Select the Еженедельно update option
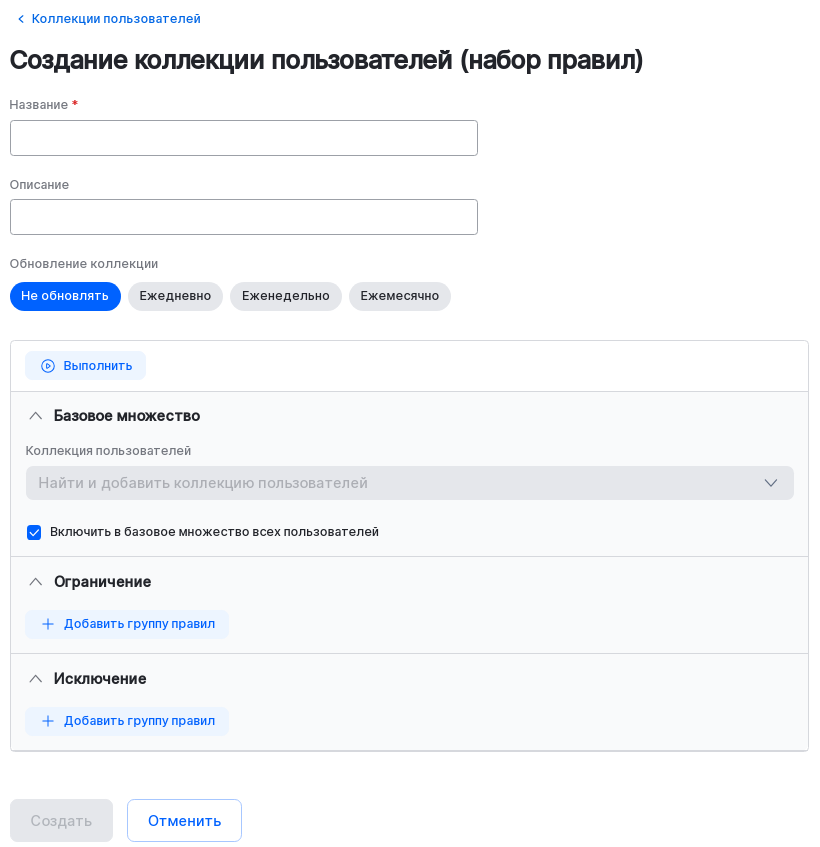Image resolution: width=820 pixels, height=847 pixels. tap(286, 296)
